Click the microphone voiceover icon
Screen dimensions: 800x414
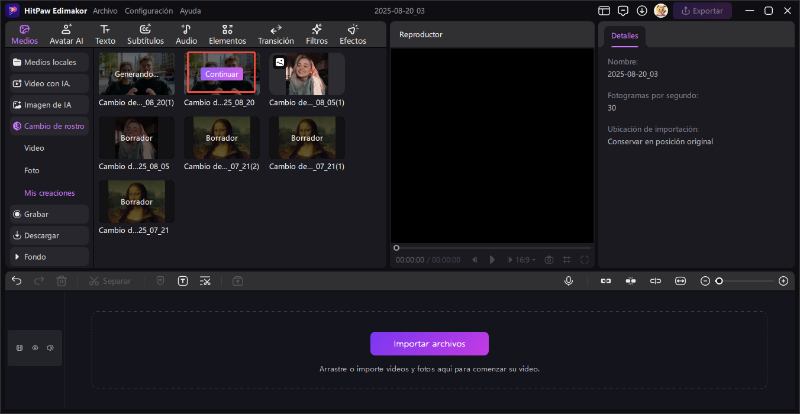pyautogui.click(x=568, y=281)
